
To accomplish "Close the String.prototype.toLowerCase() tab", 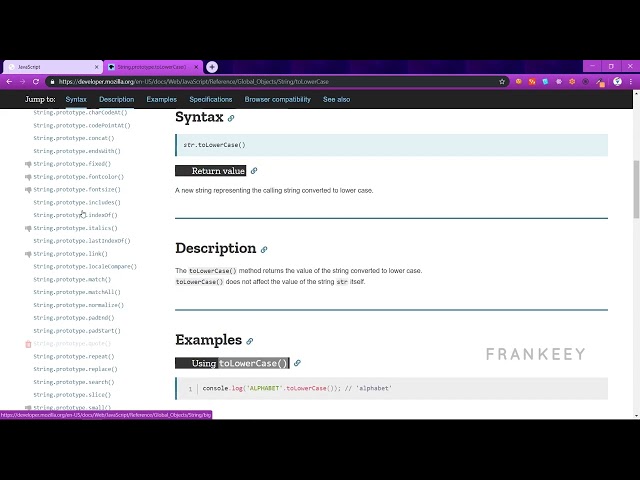I will (196, 67).
